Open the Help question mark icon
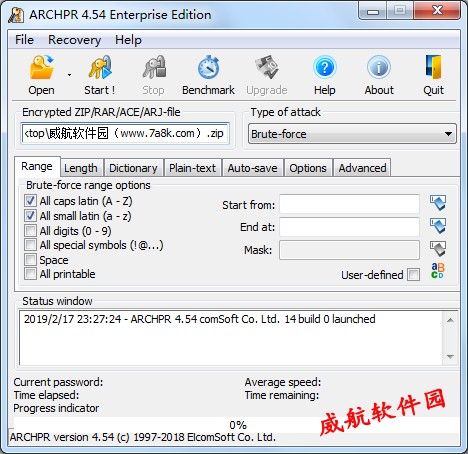 (x=325, y=68)
